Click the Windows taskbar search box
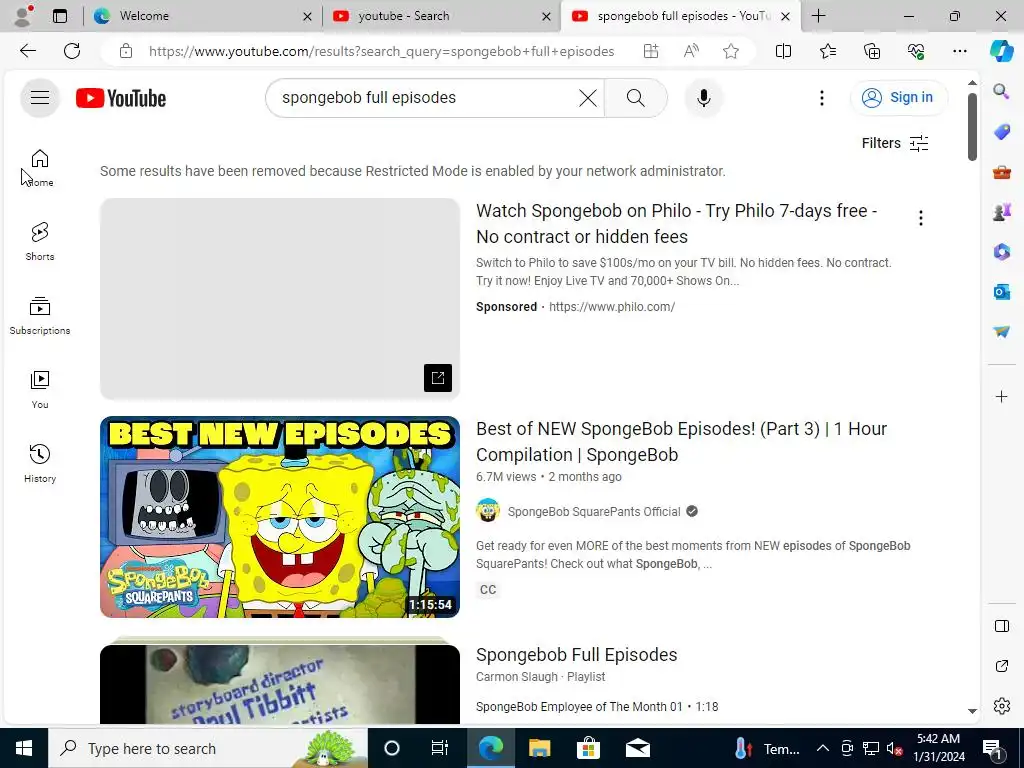 208,748
